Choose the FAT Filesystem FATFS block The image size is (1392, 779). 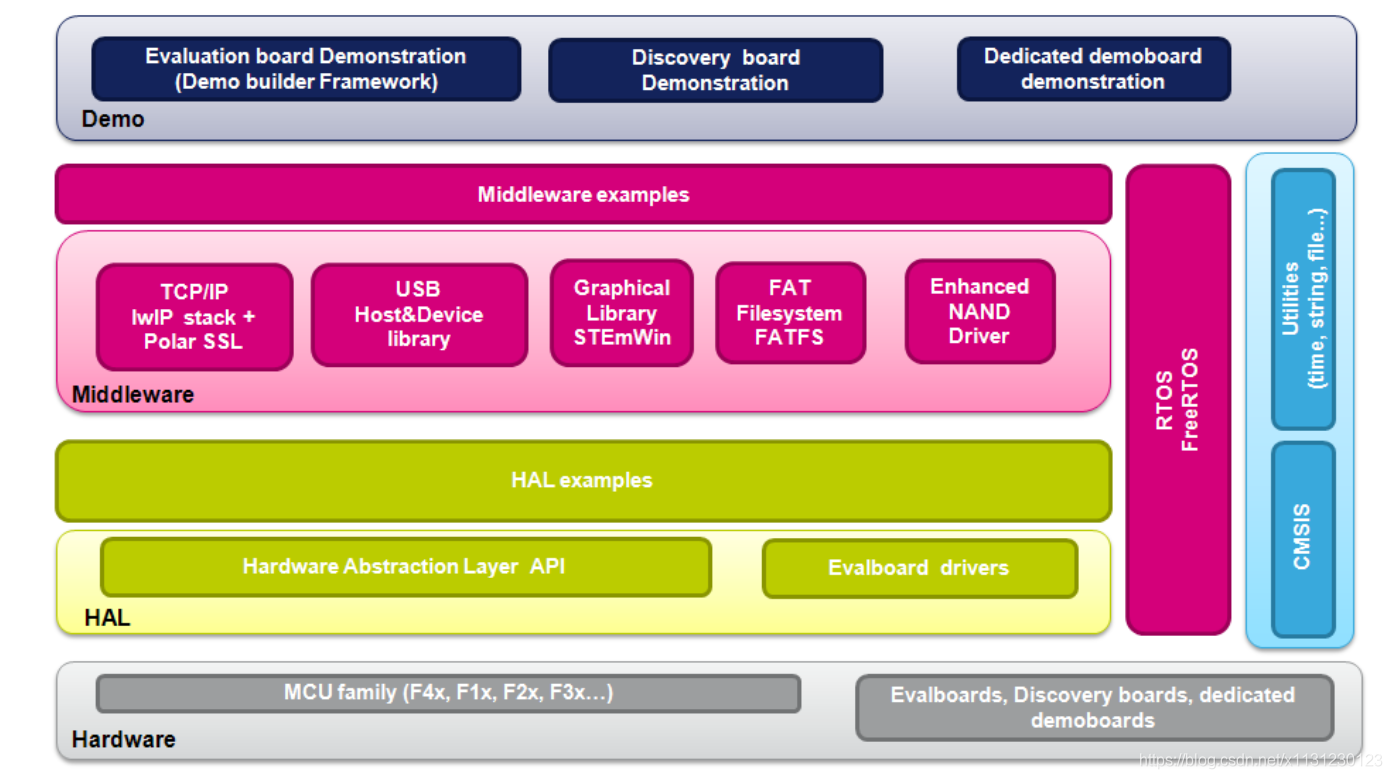(x=790, y=313)
